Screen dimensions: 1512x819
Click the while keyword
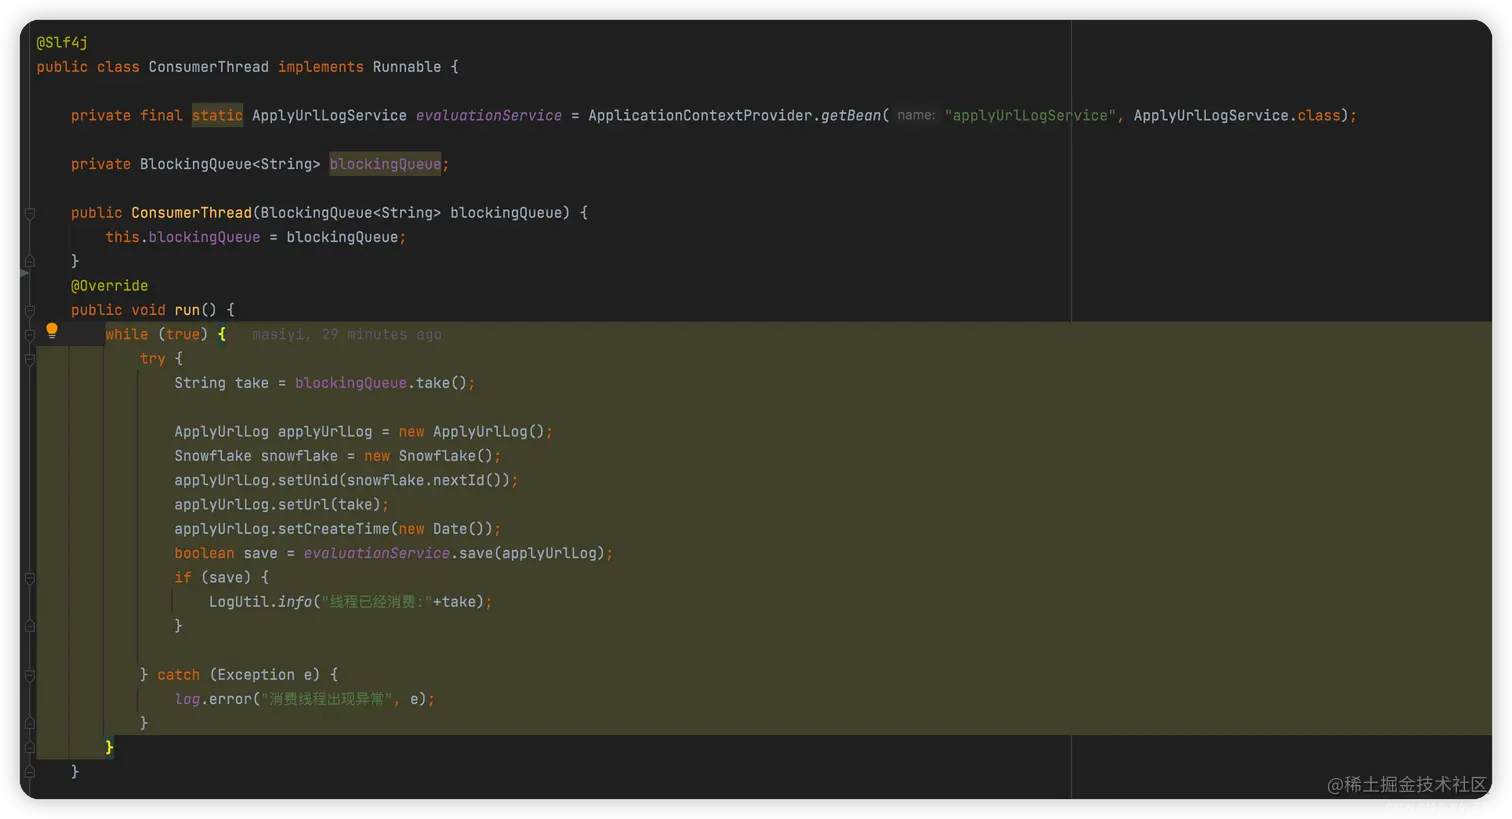tap(127, 334)
